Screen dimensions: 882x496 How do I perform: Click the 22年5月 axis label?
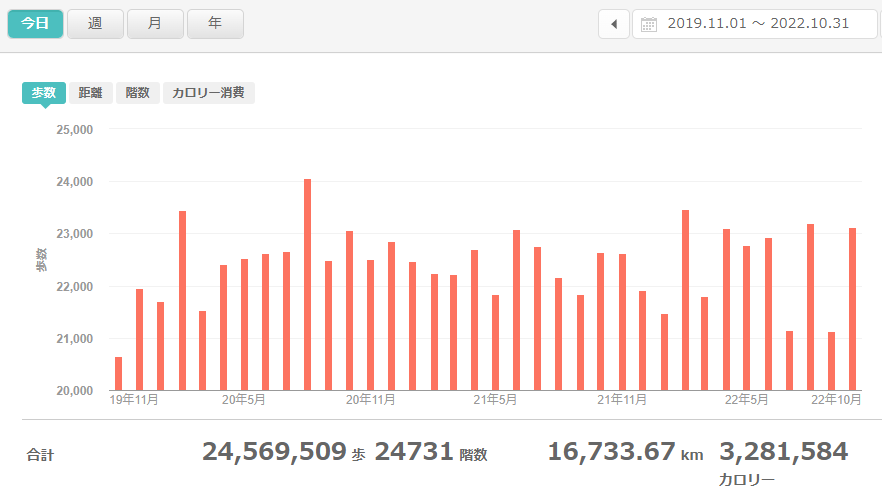pyautogui.click(x=746, y=400)
